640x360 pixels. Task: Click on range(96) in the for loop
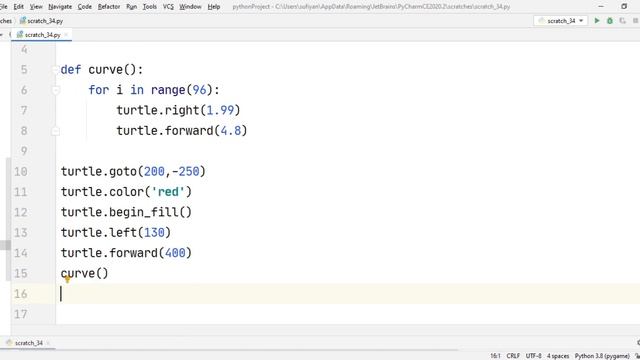[182, 90]
